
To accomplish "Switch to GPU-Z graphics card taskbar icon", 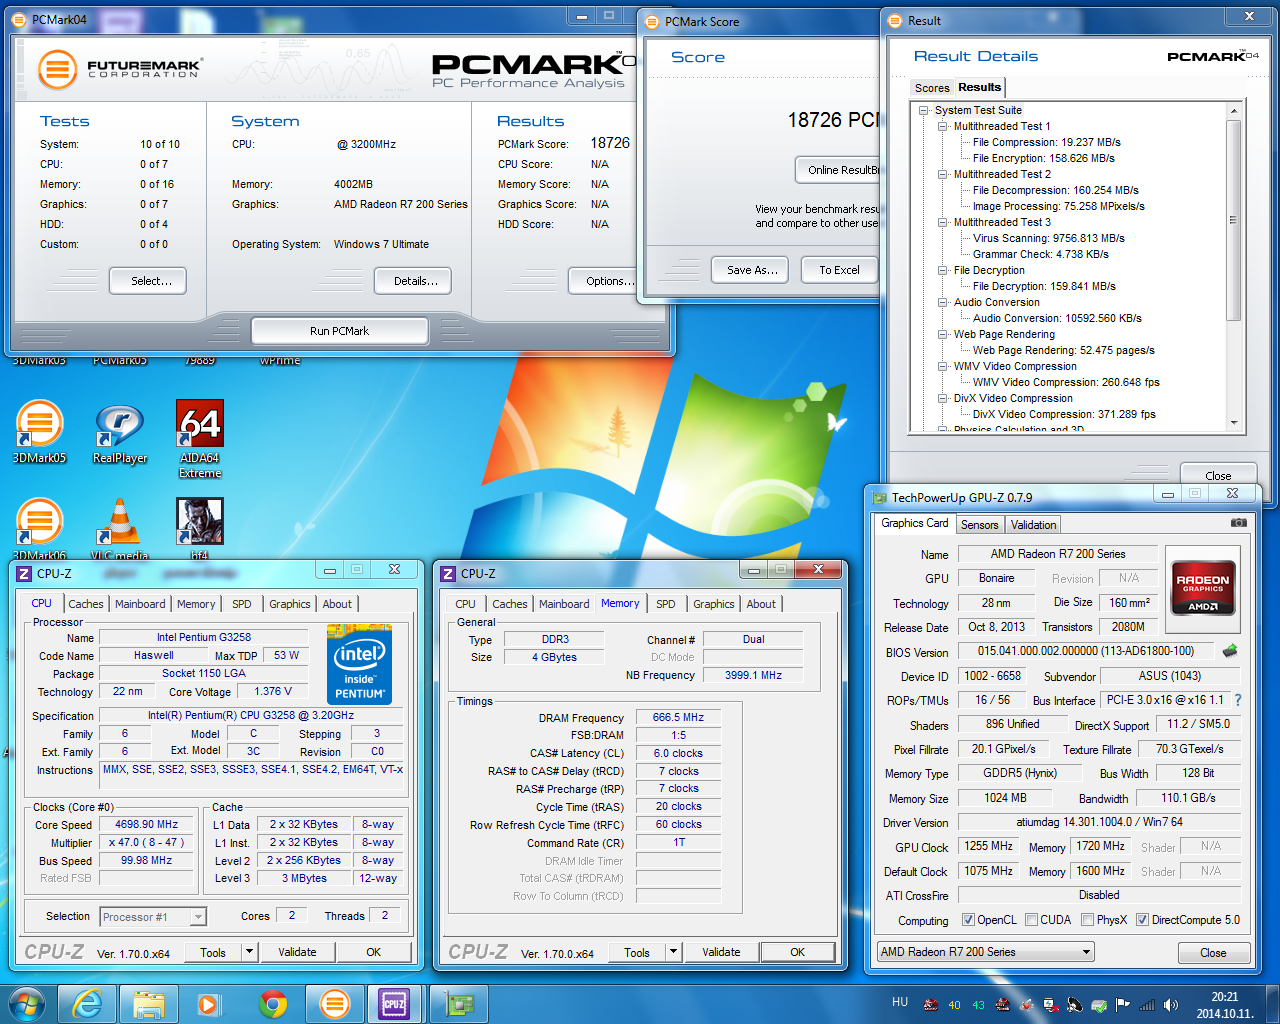I will pyautogui.click(x=458, y=1003).
